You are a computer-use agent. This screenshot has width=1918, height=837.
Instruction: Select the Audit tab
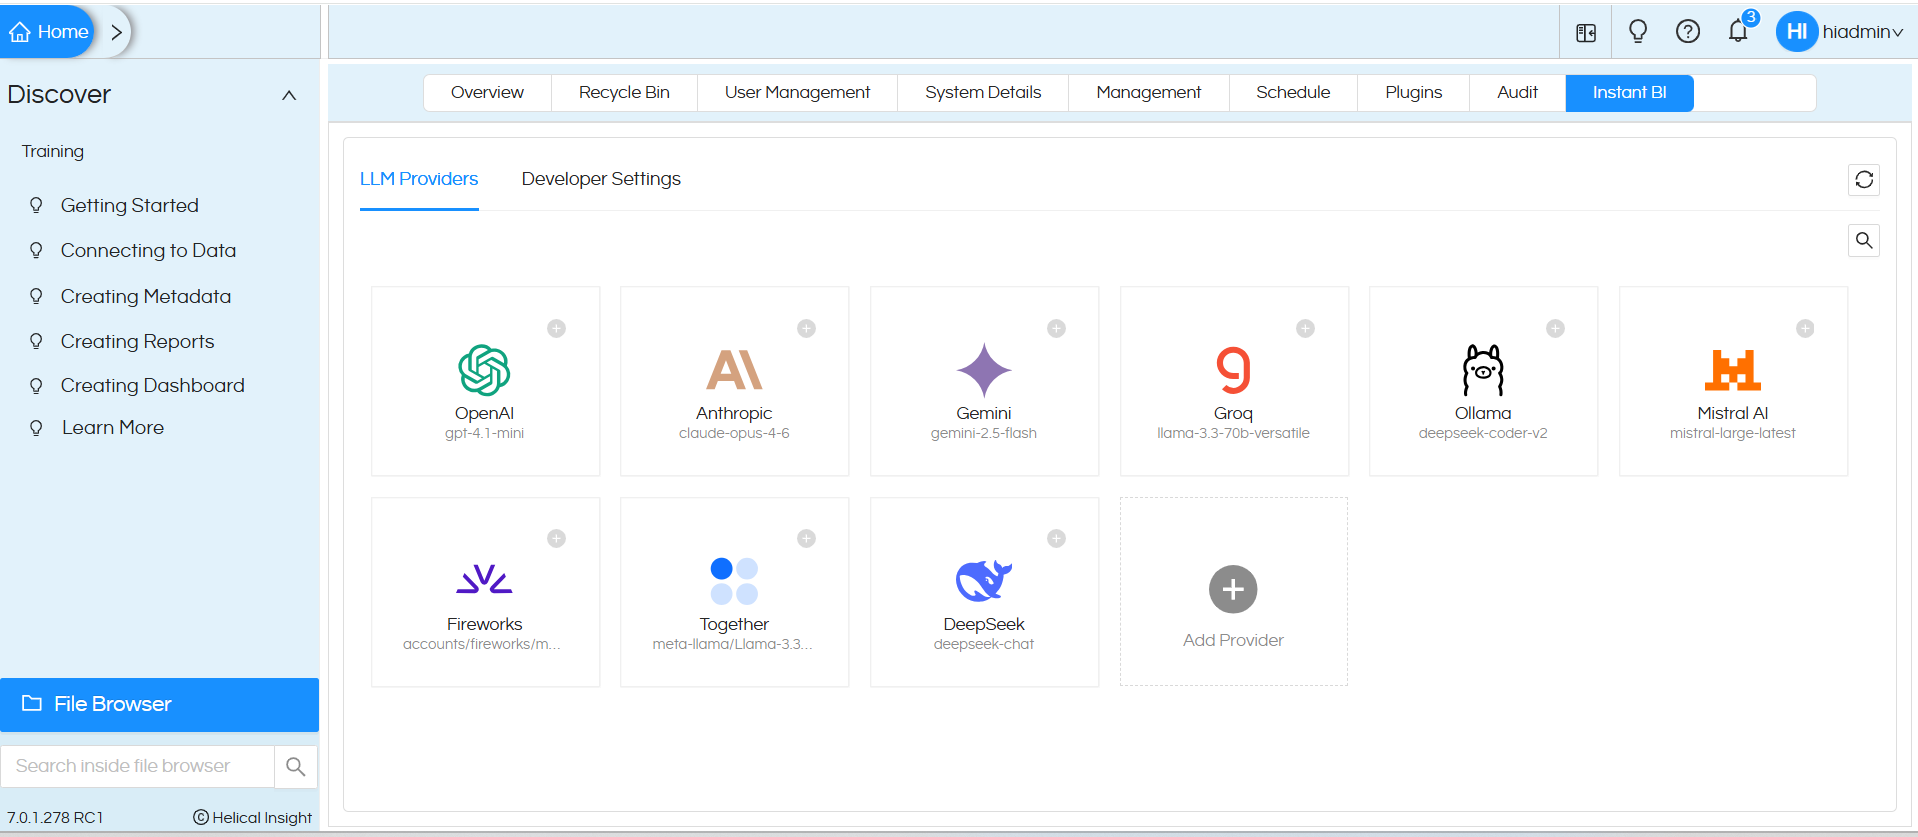(x=1517, y=92)
